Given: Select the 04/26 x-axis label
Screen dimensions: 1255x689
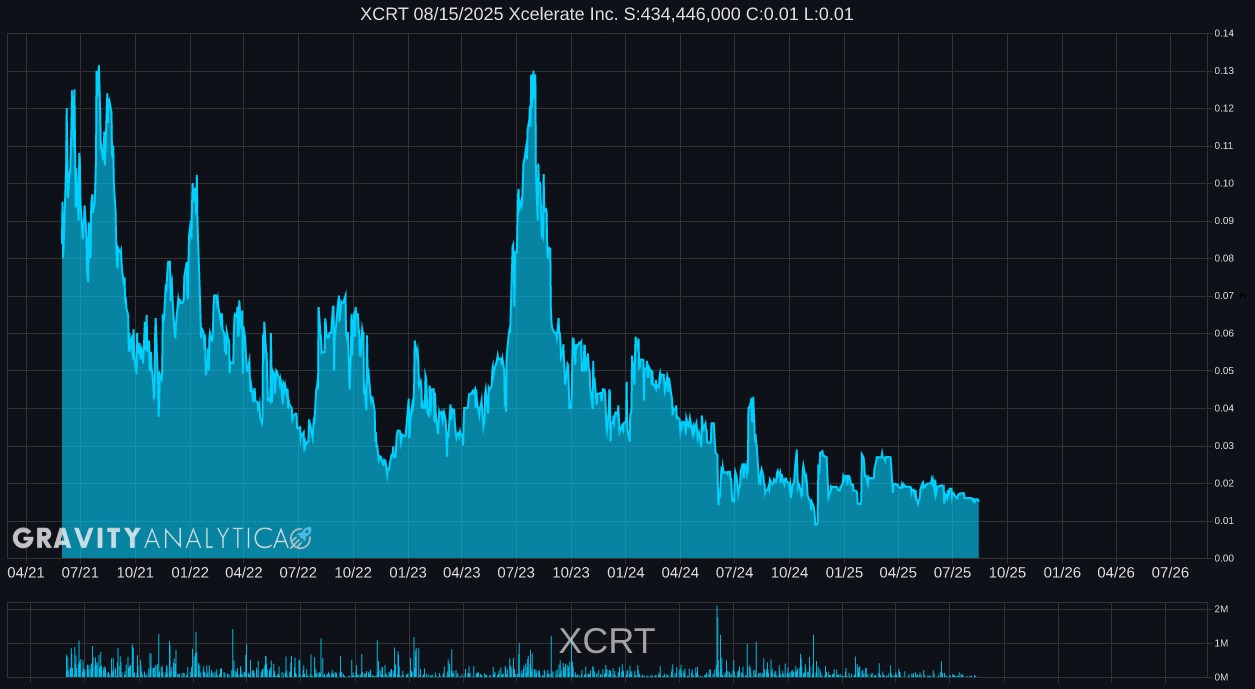Looking at the screenshot, I should (x=1116, y=573).
